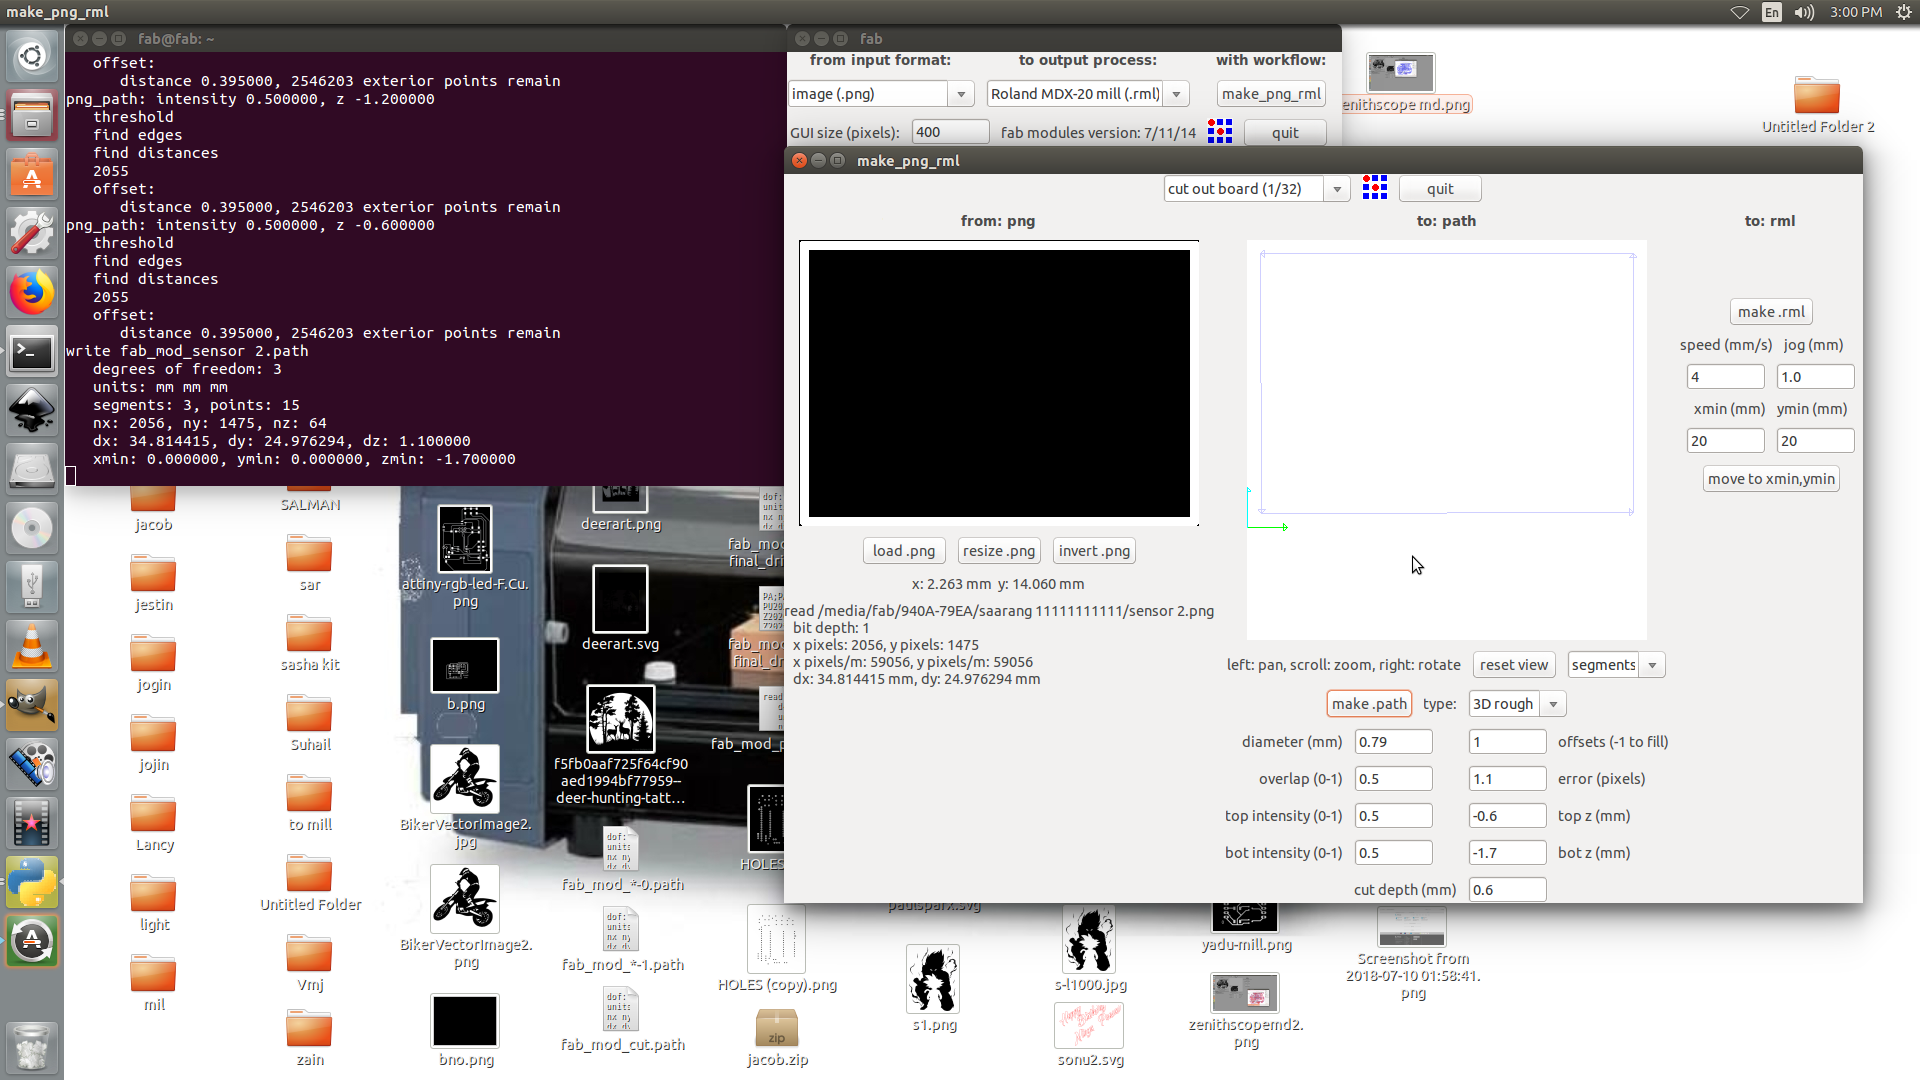The height and width of the screenshot is (1080, 1920).
Task: Open the En keyboard language indicator
Action: tap(1772, 12)
